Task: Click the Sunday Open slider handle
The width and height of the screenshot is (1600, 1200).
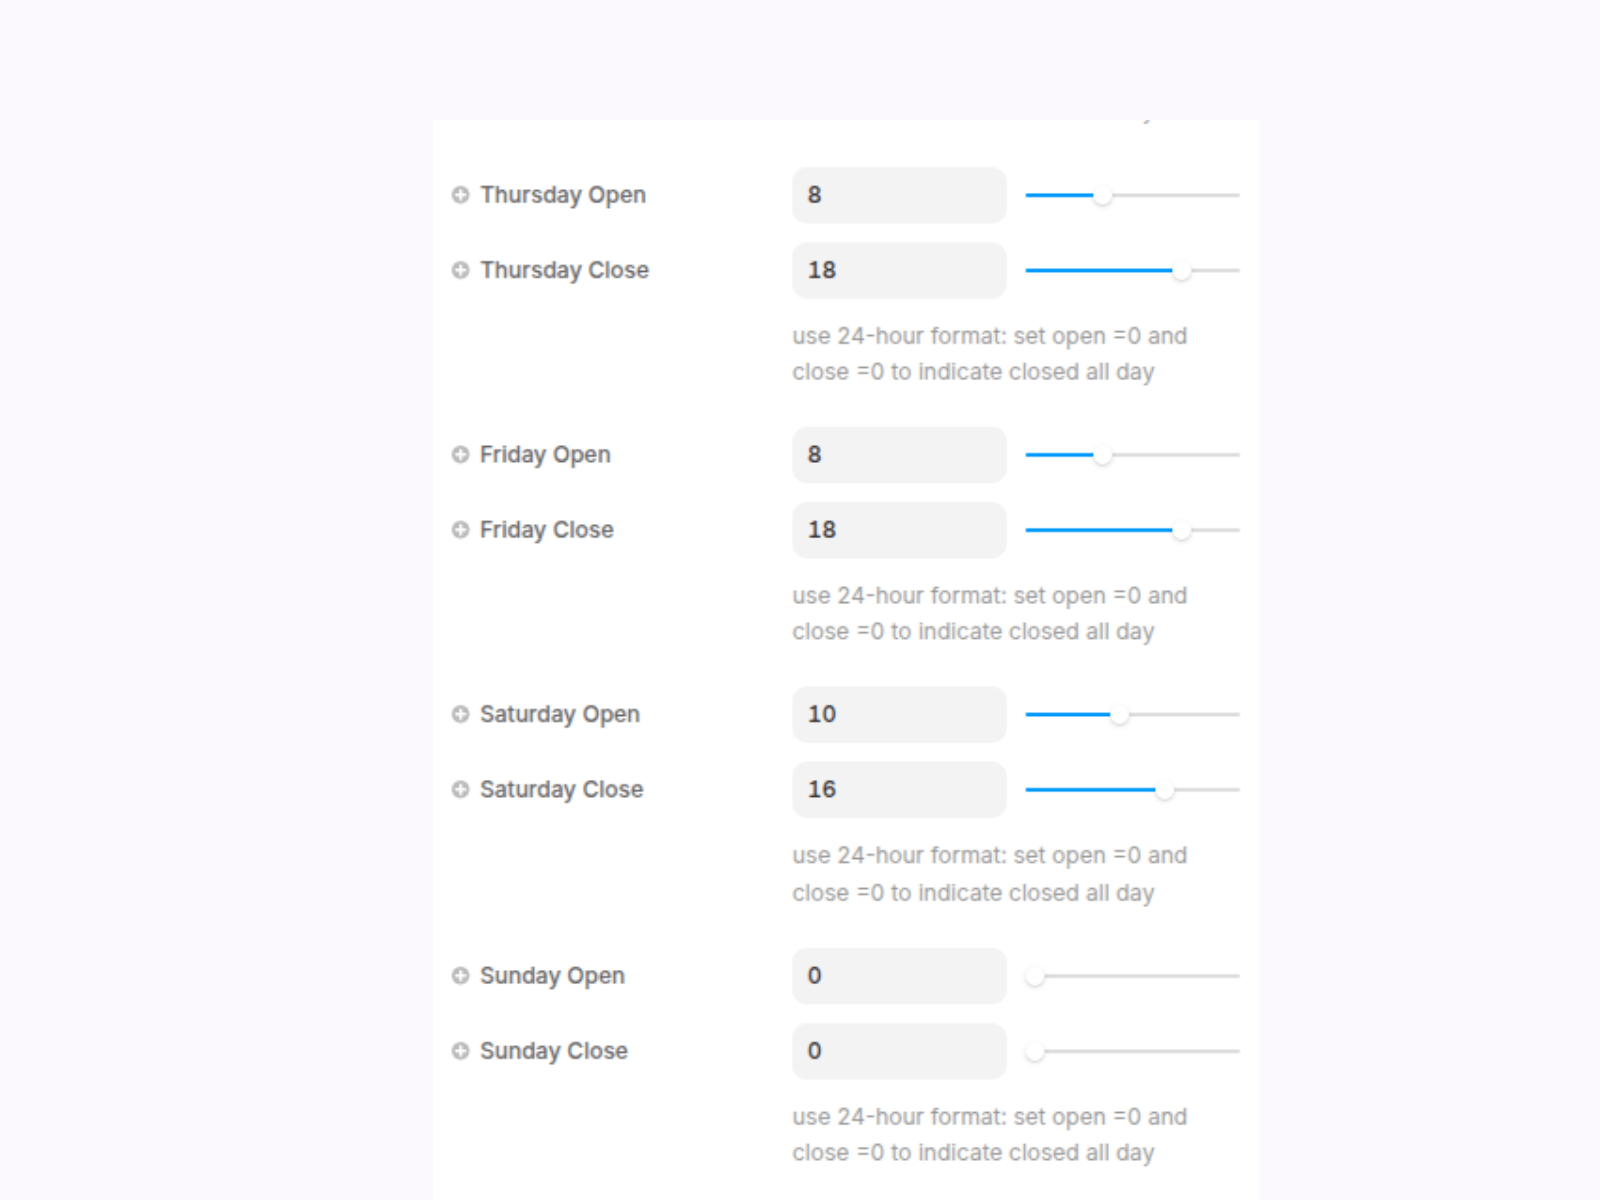Action: pyautogui.click(x=1035, y=976)
